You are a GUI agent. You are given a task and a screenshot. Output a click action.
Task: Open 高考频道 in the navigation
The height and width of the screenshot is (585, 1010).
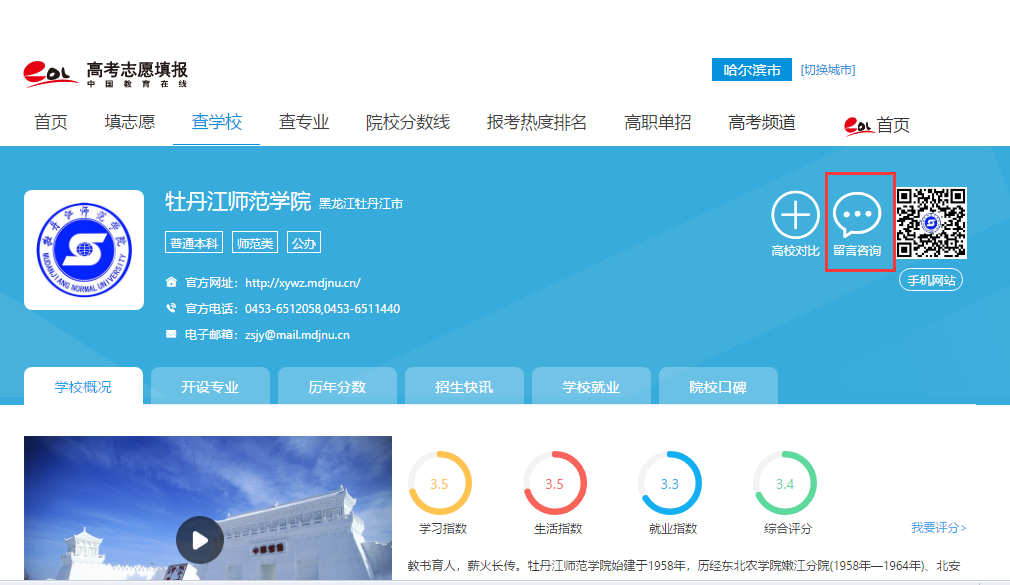(x=761, y=122)
